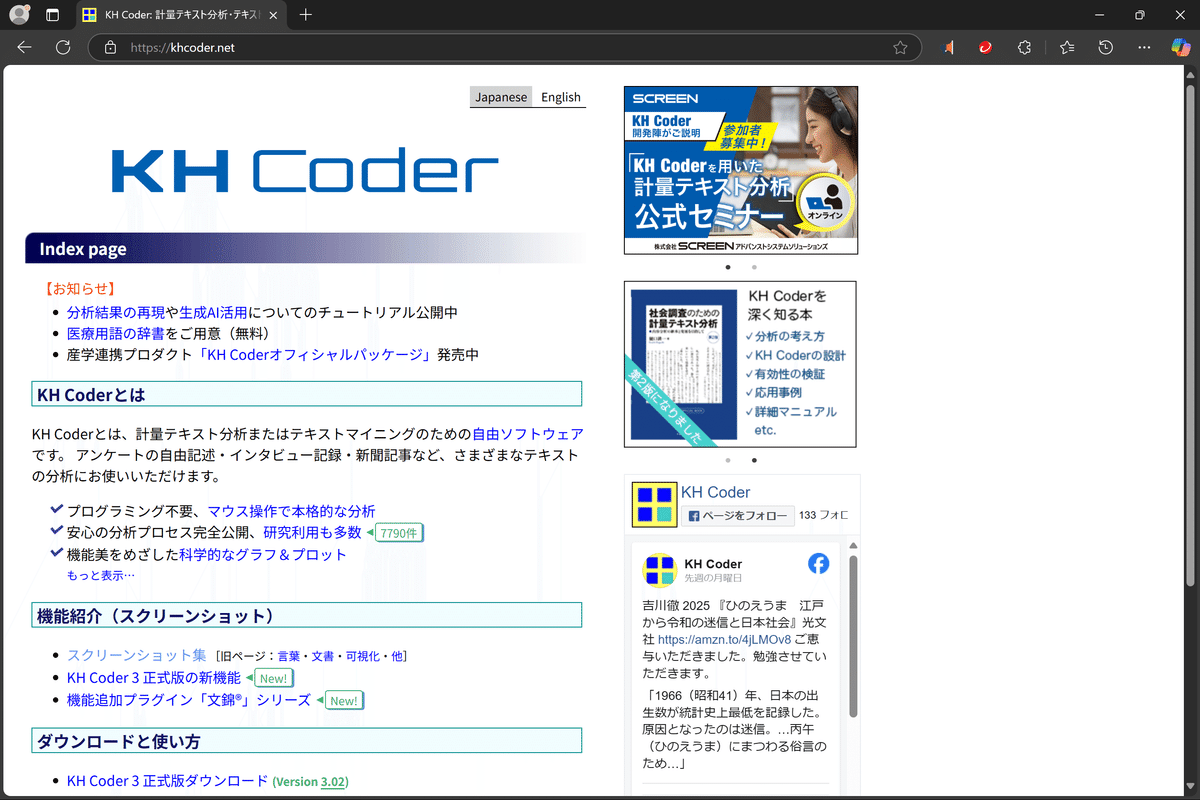This screenshot has width=1200, height=800.
Task: Click the browser back arrow
Action: [x=25, y=47]
